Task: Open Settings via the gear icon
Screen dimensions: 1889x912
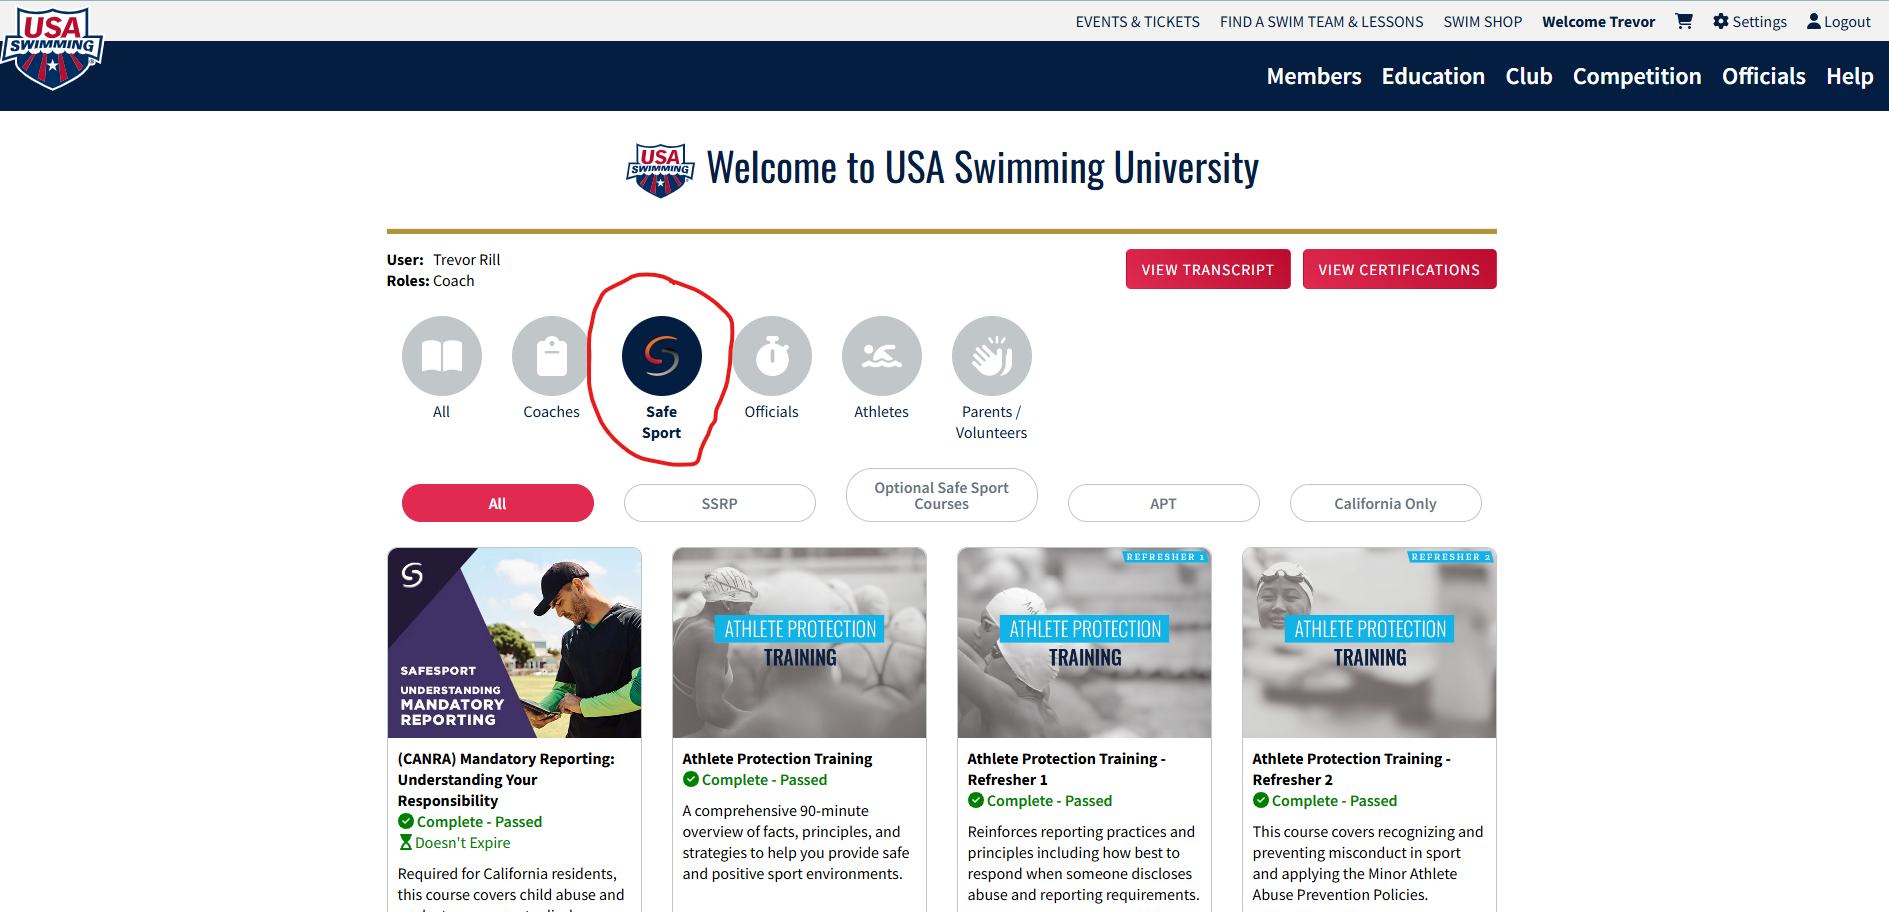Action: coord(1721,21)
